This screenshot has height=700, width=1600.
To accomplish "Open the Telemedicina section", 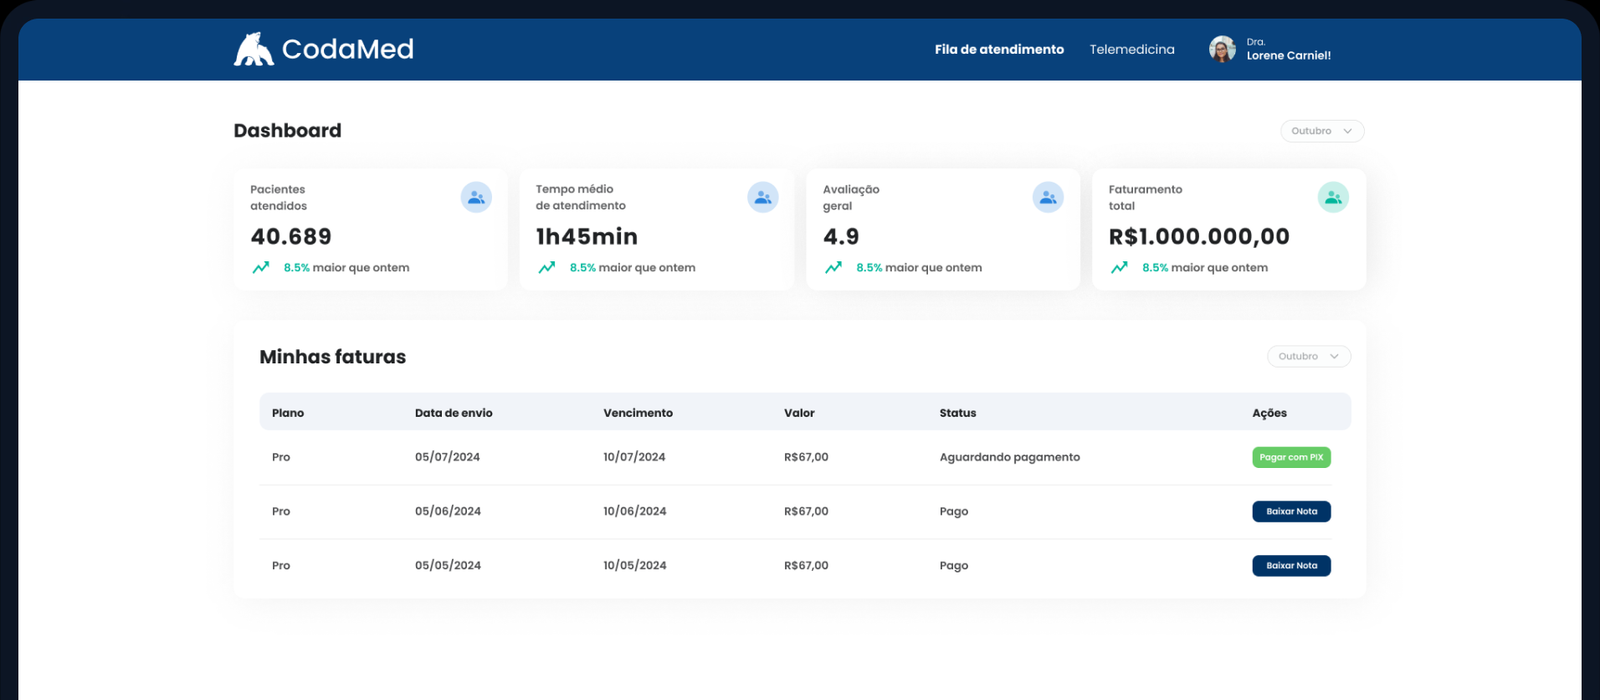I will pos(1132,49).
